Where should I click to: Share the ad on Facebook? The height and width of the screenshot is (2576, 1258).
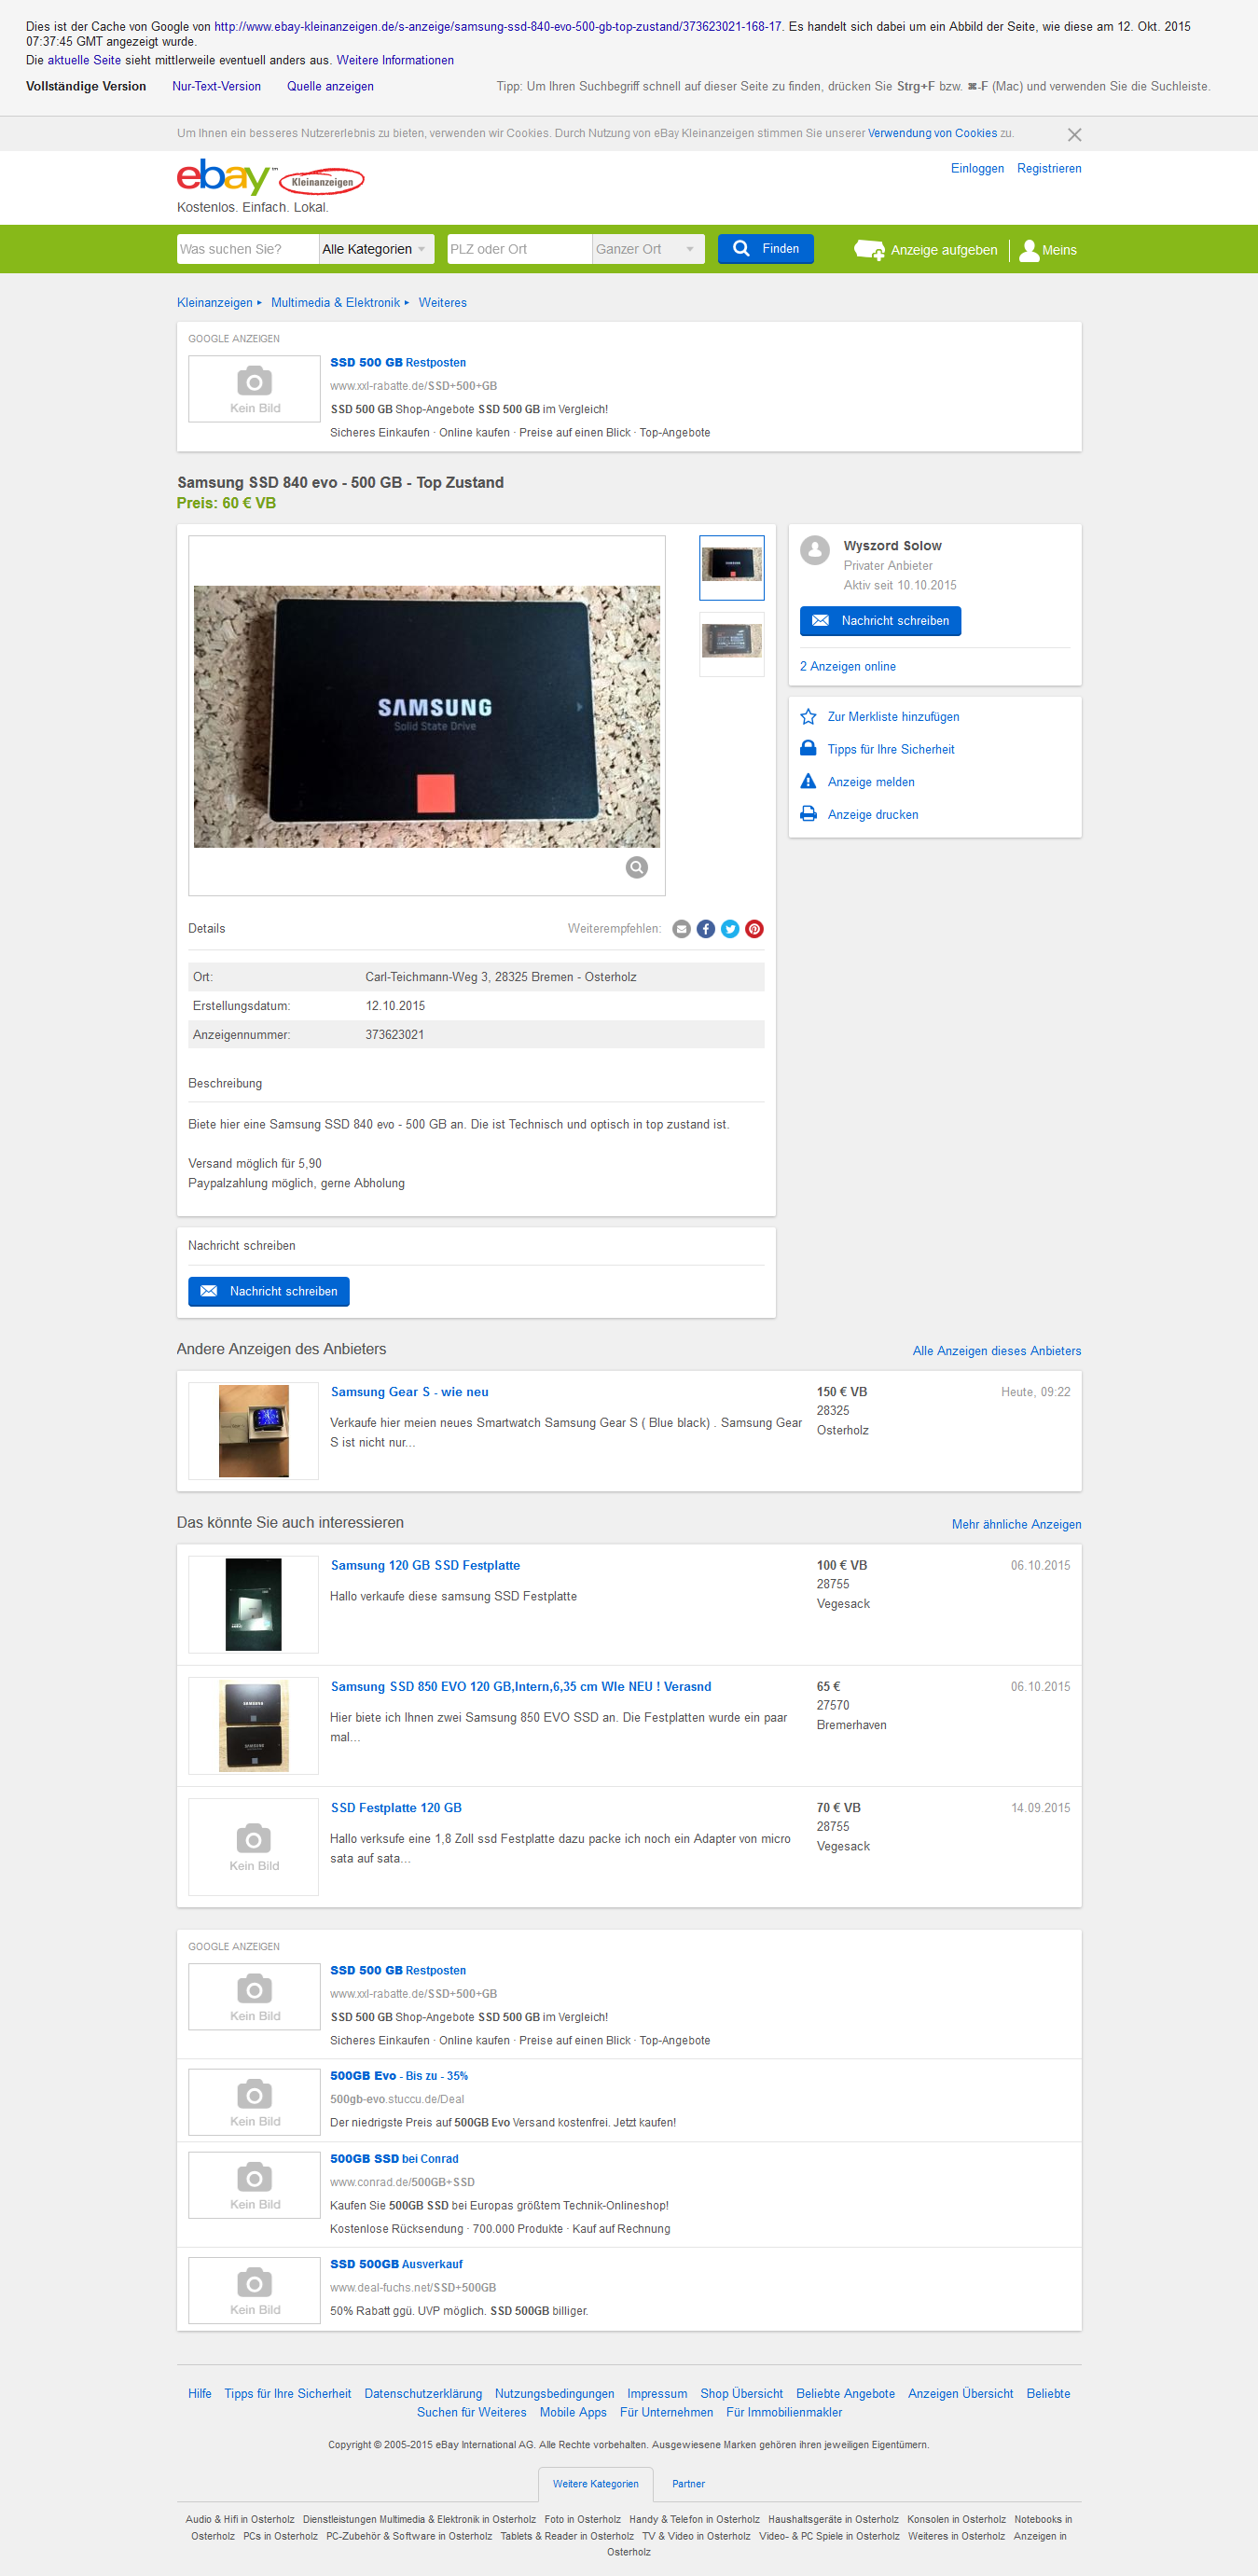[705, 929]
